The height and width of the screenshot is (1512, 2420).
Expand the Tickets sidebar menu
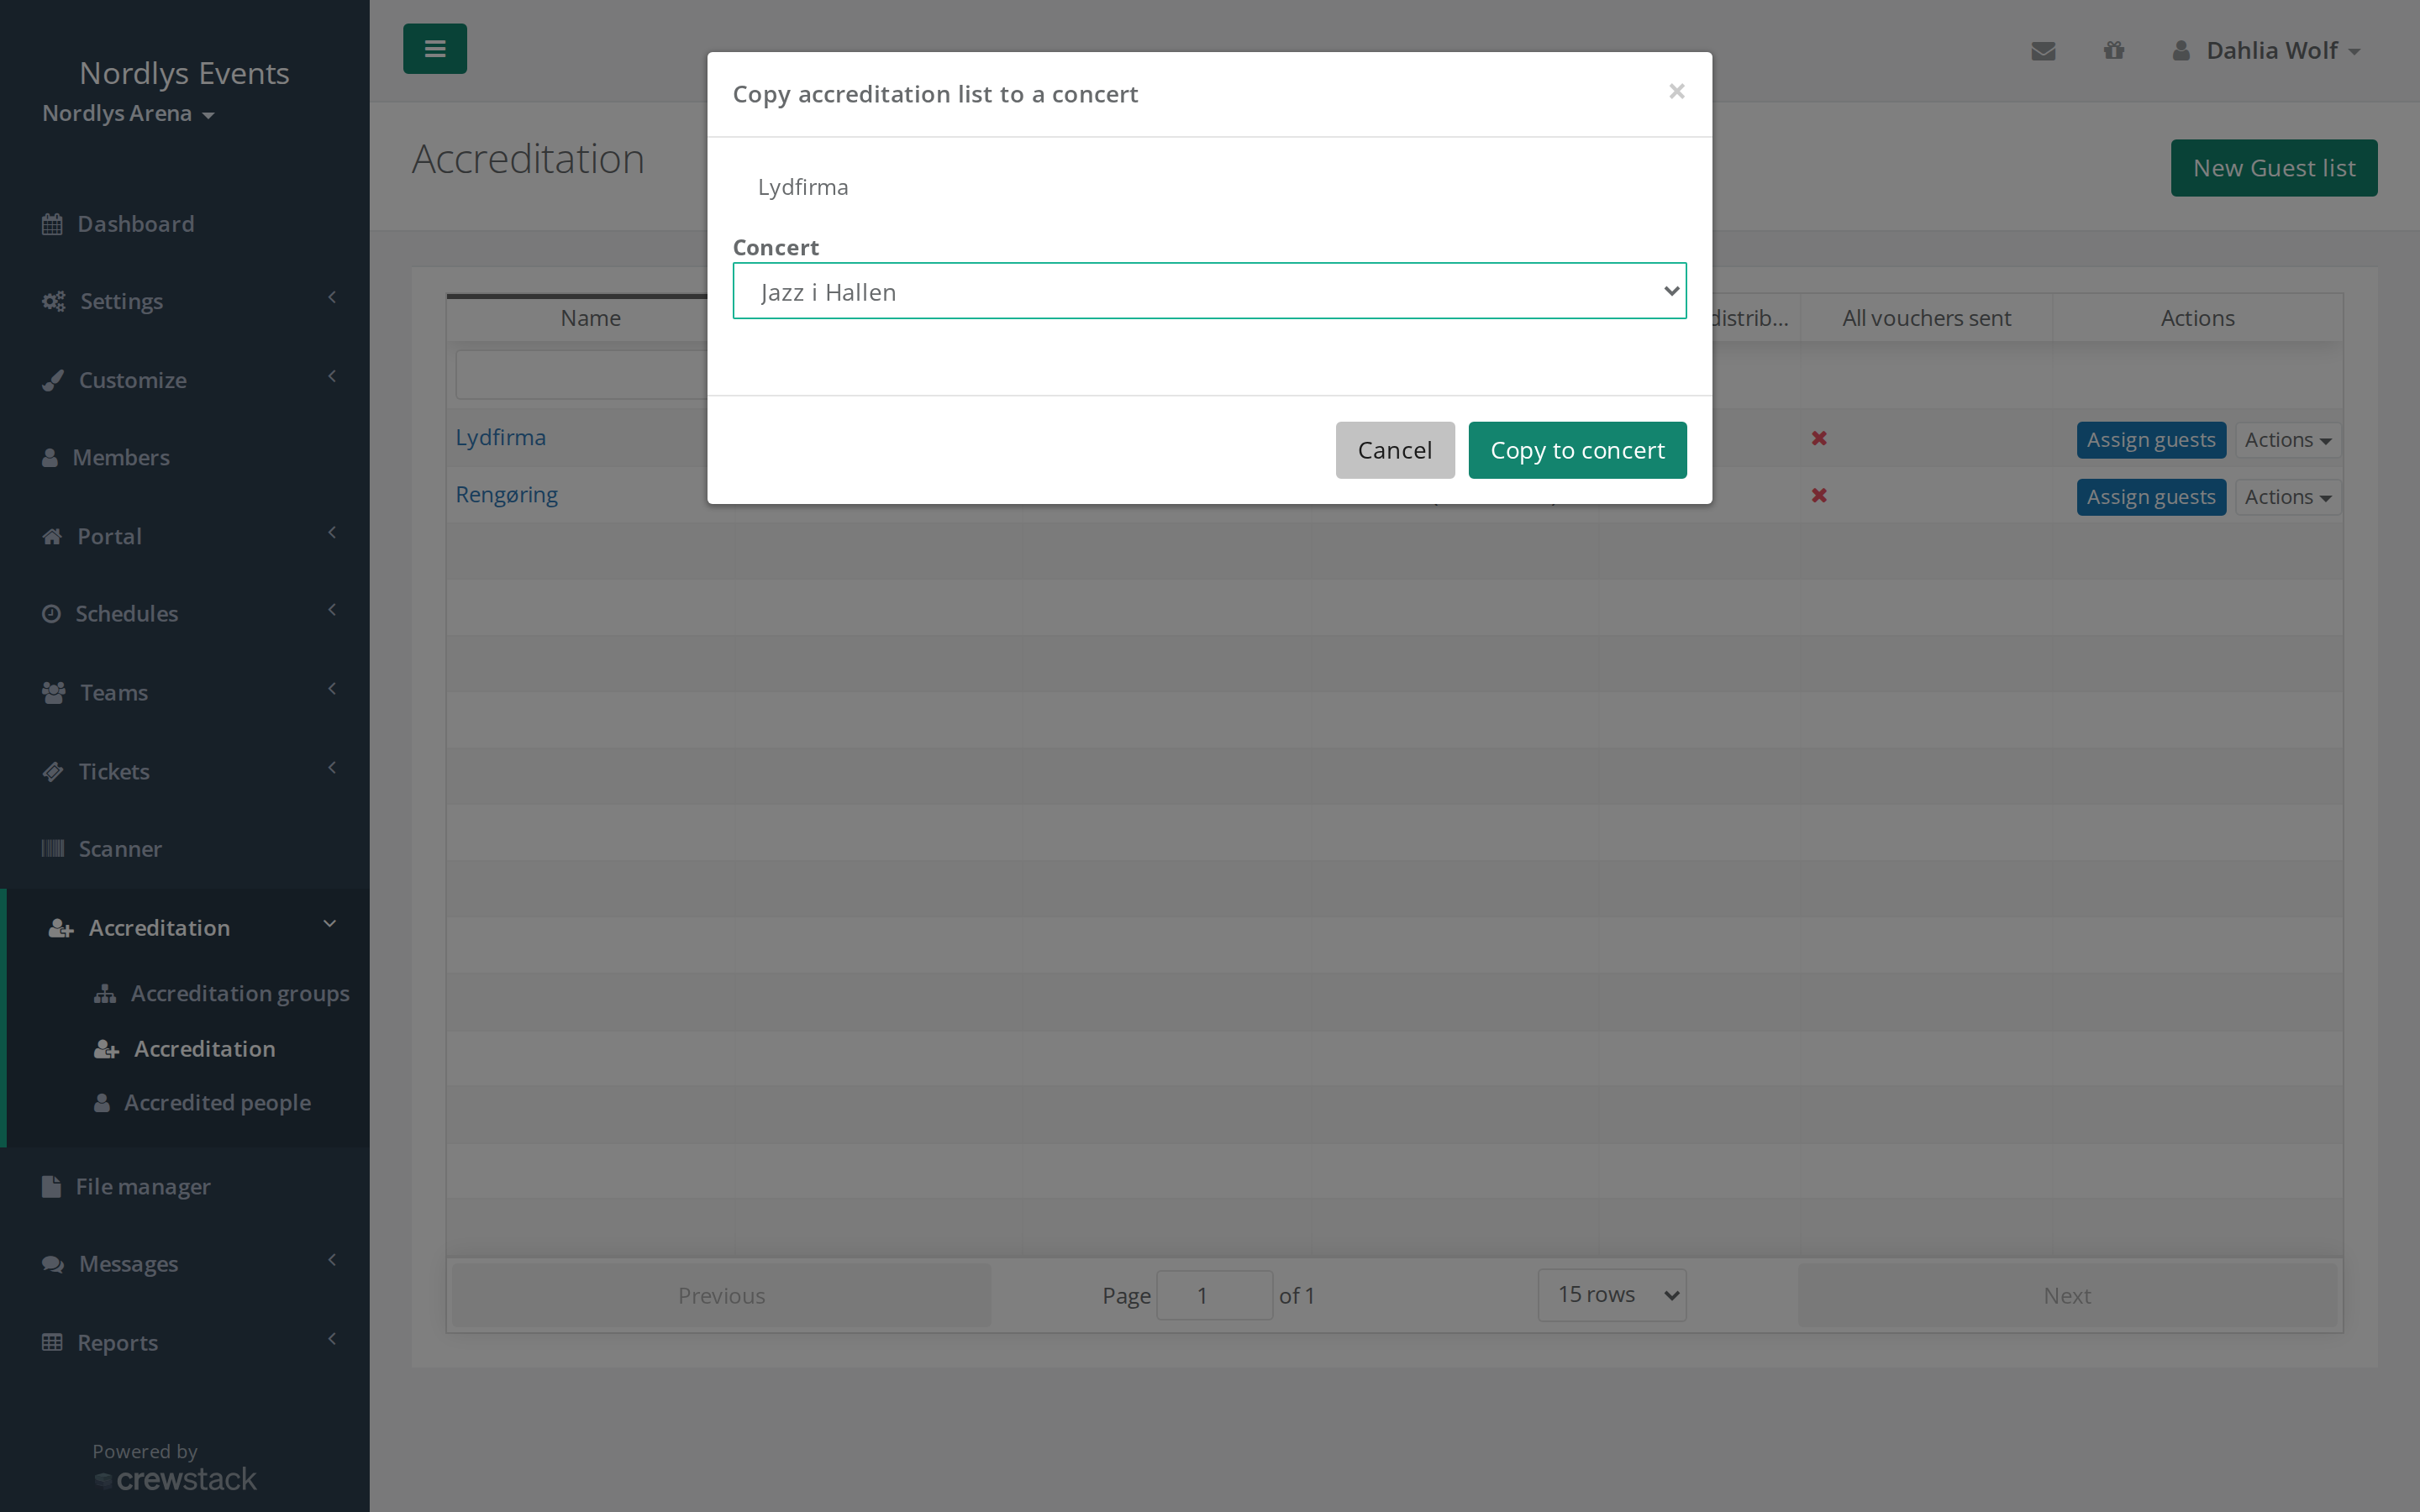coord(185,771)
